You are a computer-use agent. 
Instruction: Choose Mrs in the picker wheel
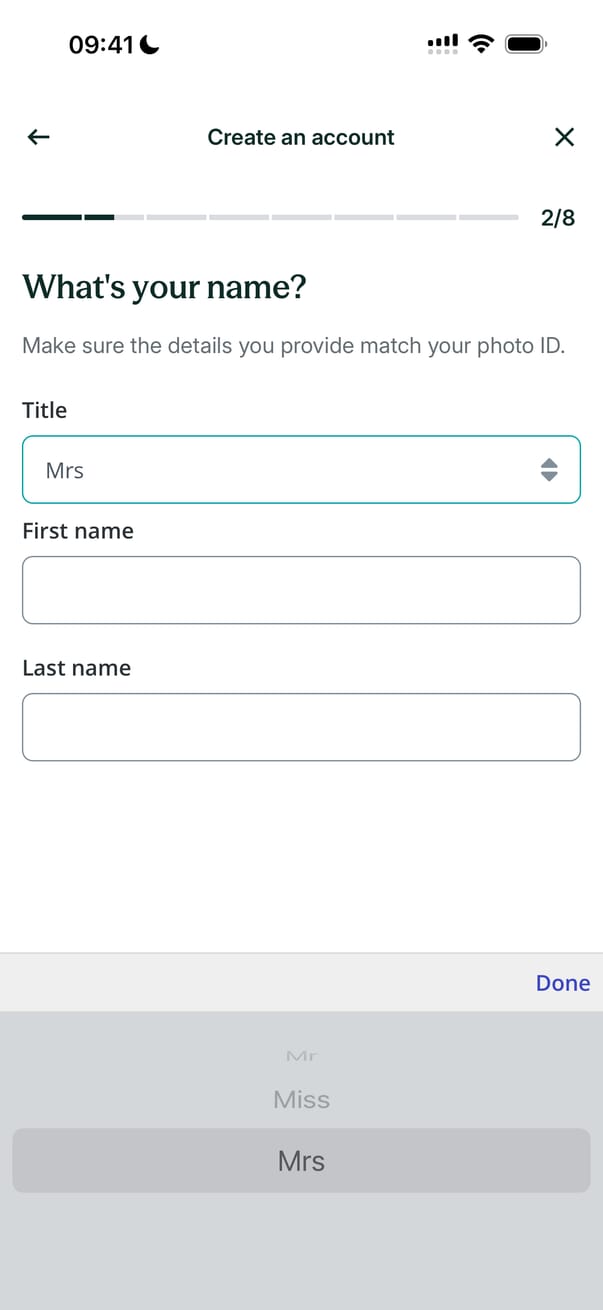click(301, 1161)
